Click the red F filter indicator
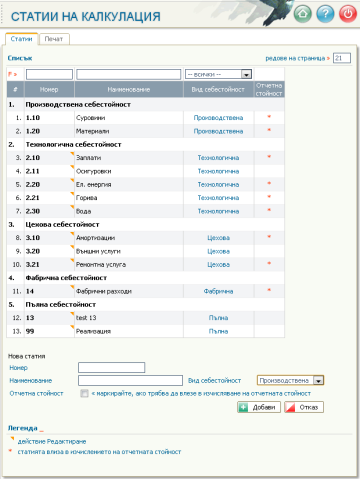The image size is (360, 479). [x=12, y=74]
